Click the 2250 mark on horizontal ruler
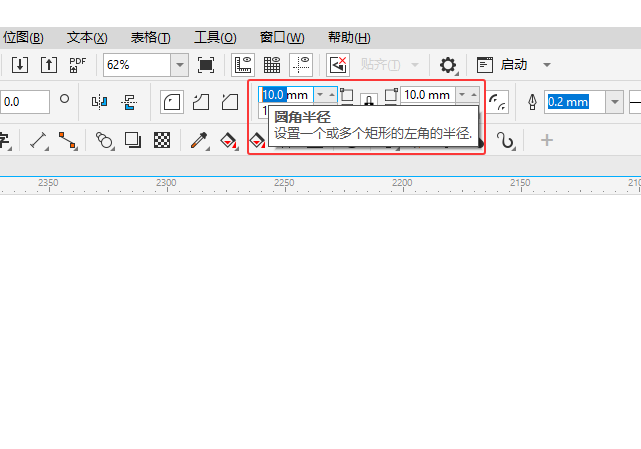The image size is (641, 449). pyautogui.click(x=284, y=183)
